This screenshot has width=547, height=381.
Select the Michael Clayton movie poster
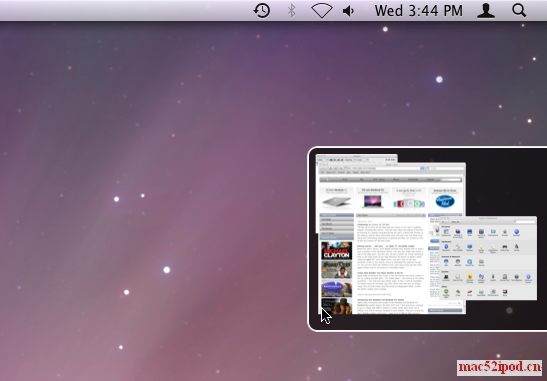[337, 251]
